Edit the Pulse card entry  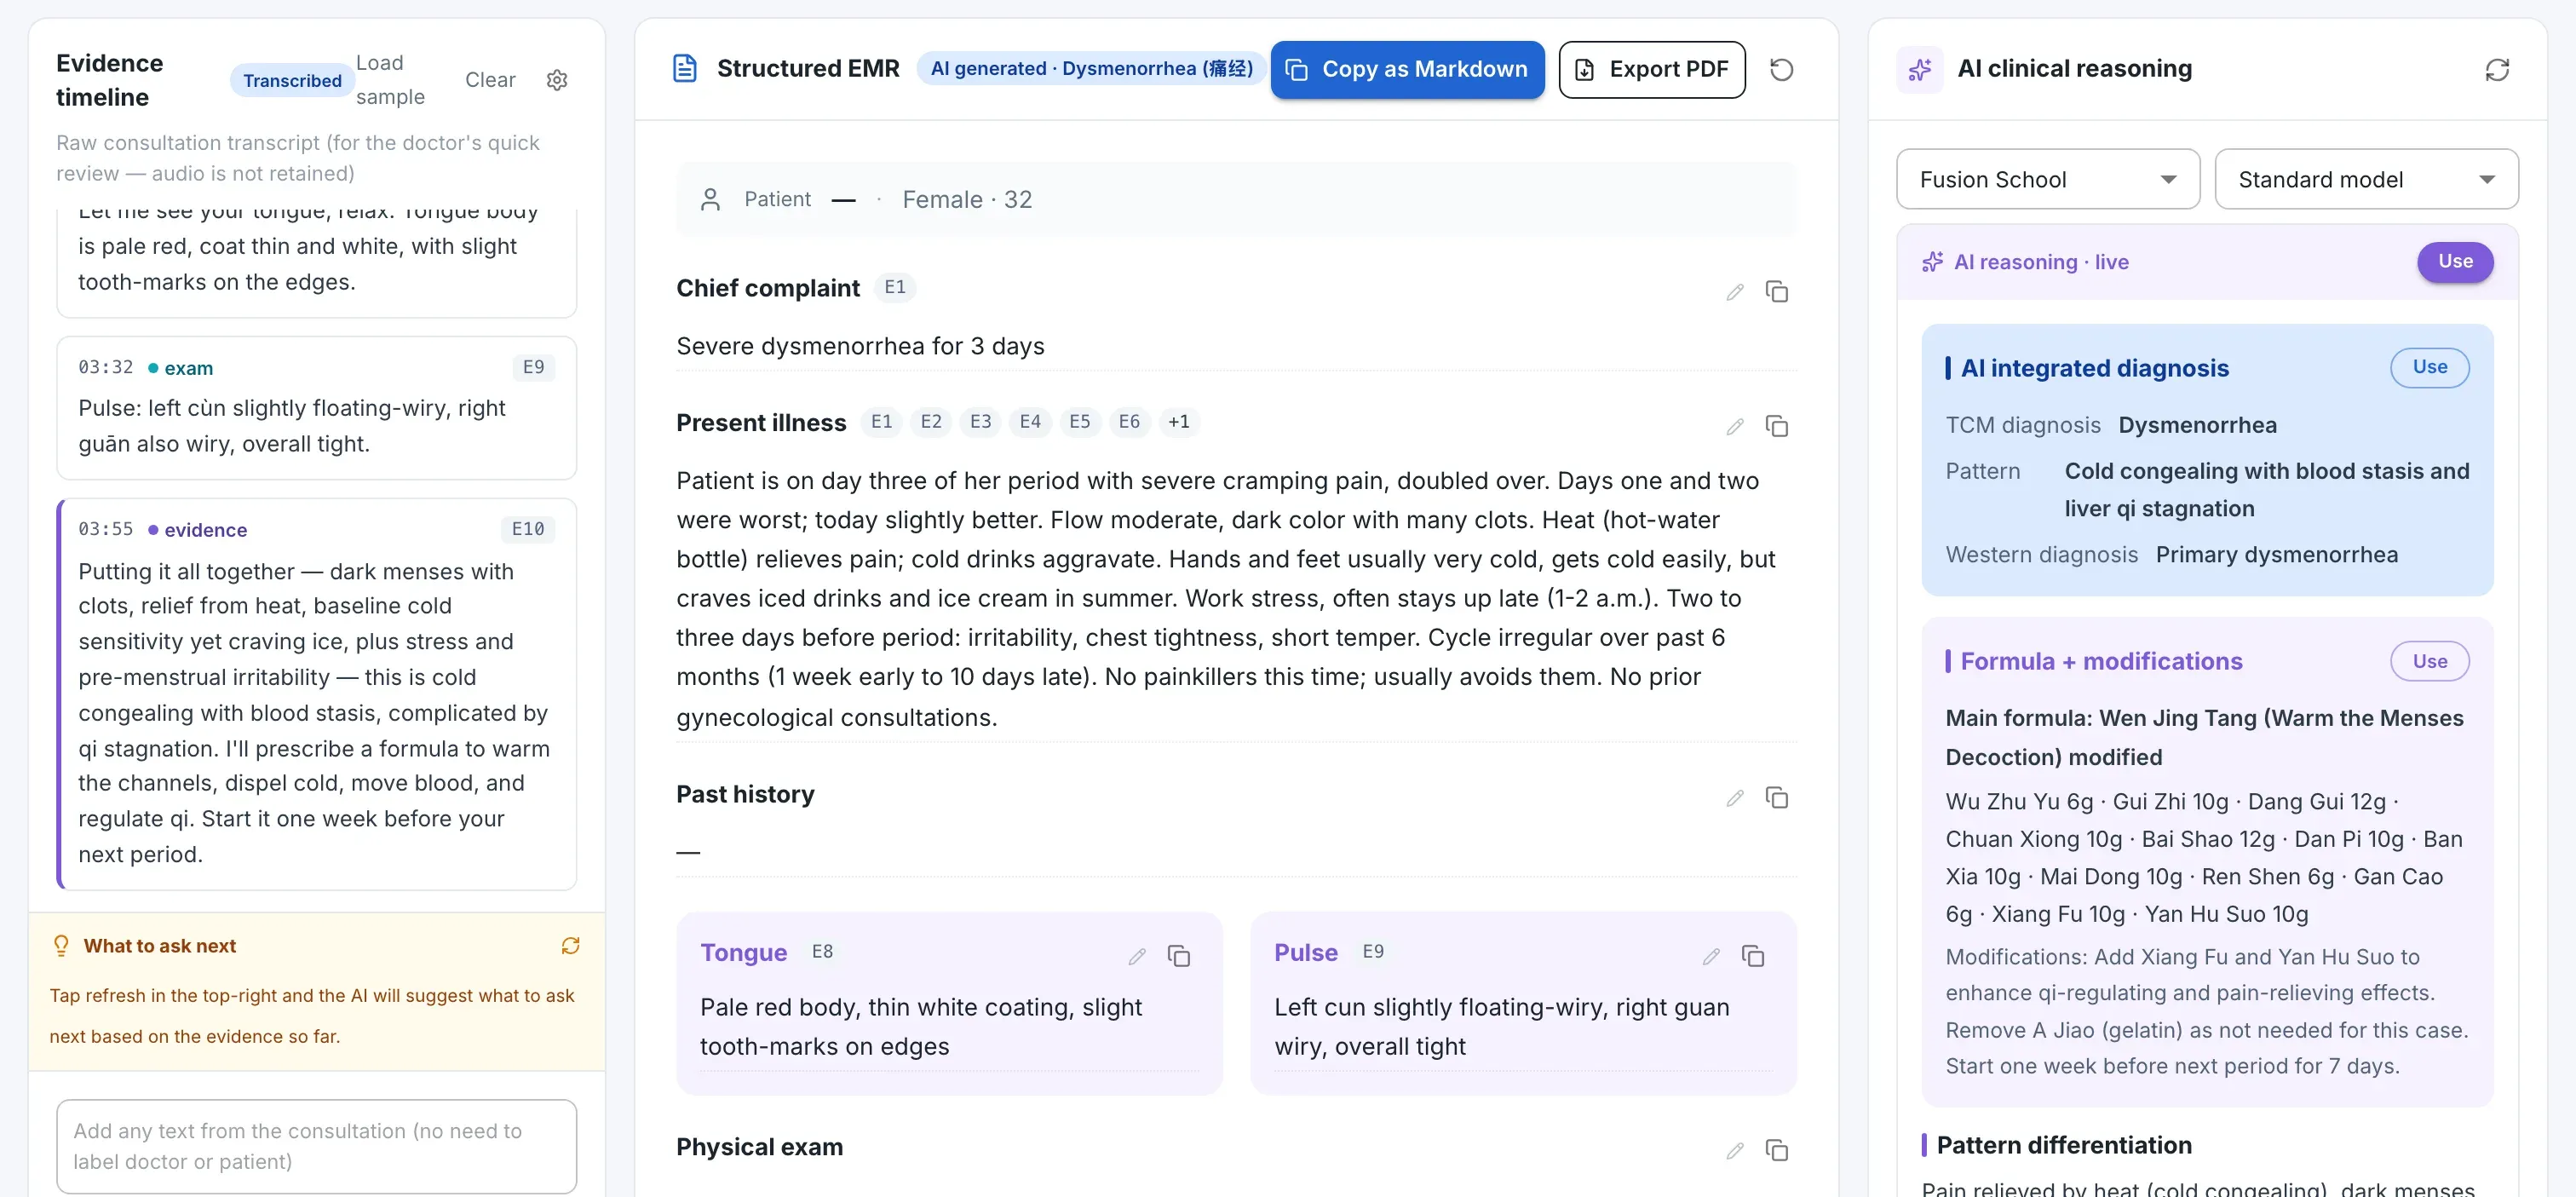tap(1711, 957)
